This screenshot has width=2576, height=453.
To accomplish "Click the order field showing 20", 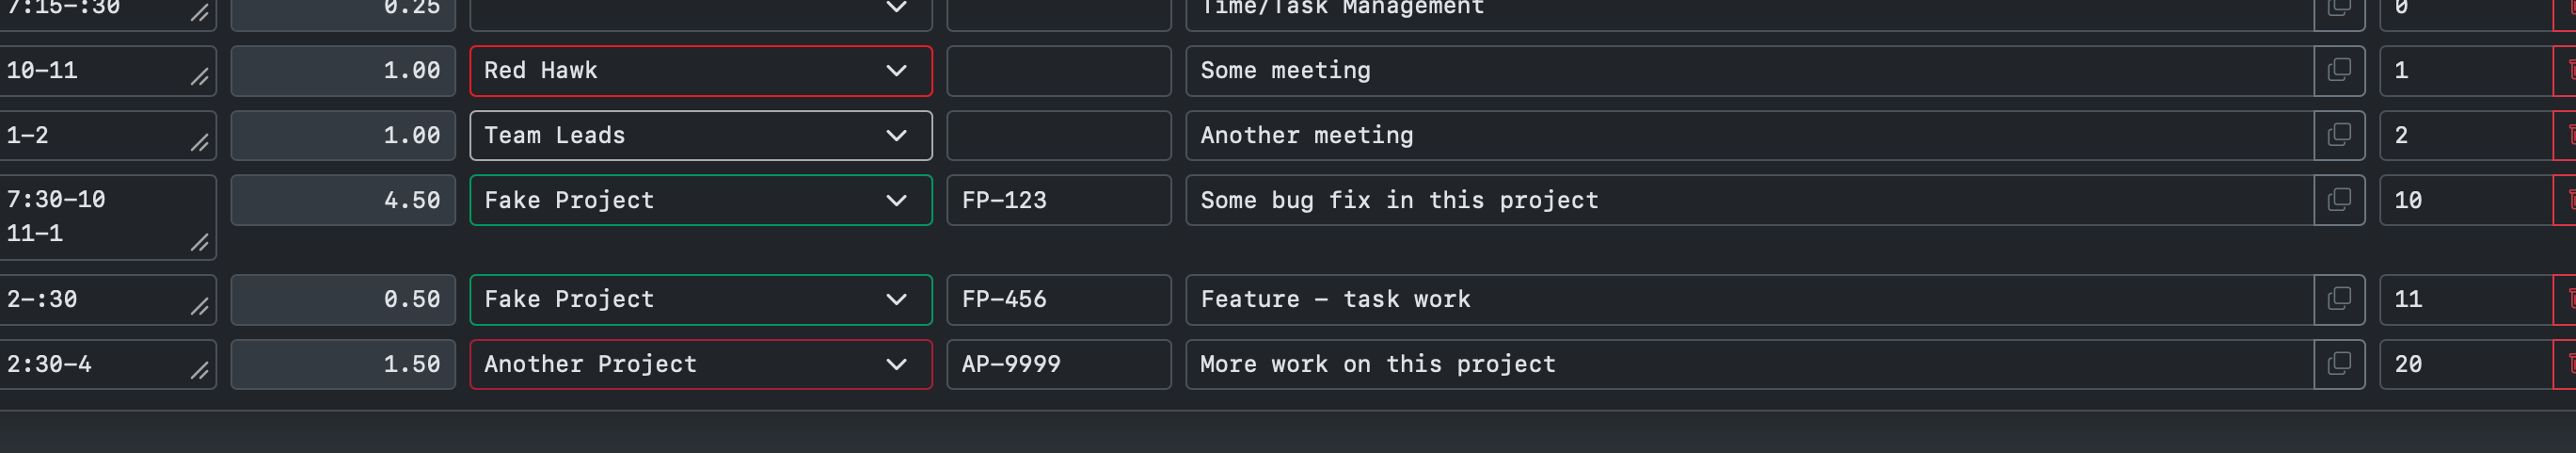I will [2466, 365].
